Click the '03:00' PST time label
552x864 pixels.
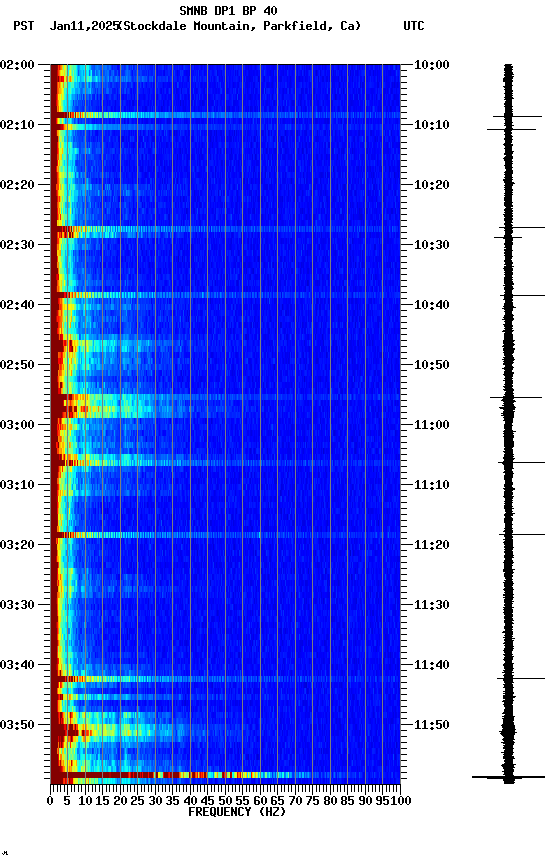pos(17,425)
